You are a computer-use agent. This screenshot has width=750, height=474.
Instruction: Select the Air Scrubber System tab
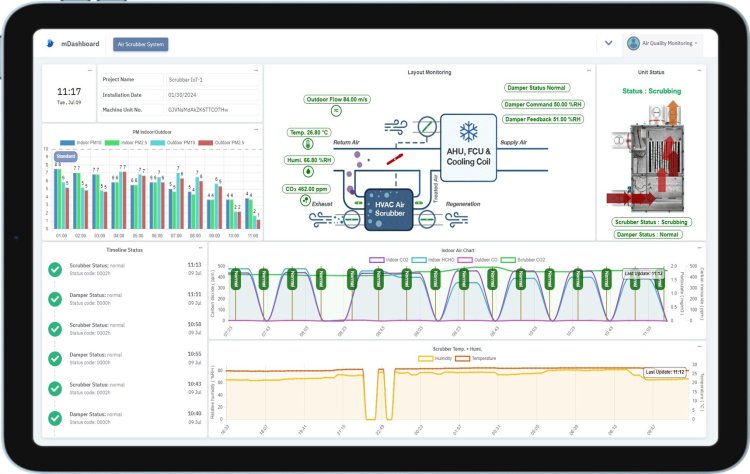[x=141, y=44]
